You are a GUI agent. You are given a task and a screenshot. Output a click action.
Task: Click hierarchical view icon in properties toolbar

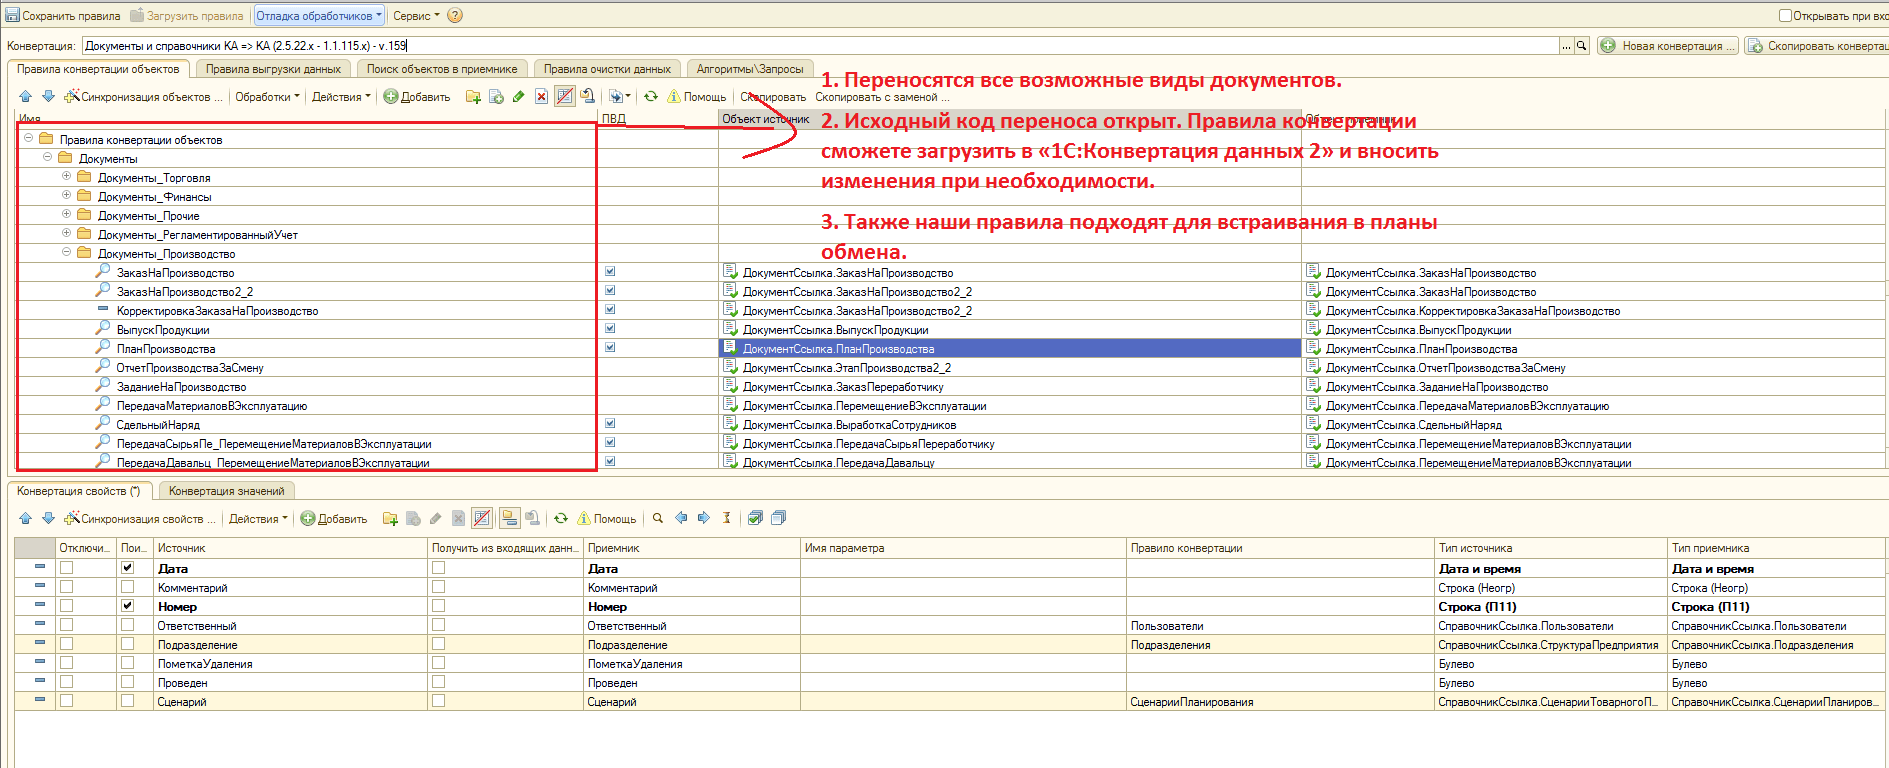[x=509, y=518]
